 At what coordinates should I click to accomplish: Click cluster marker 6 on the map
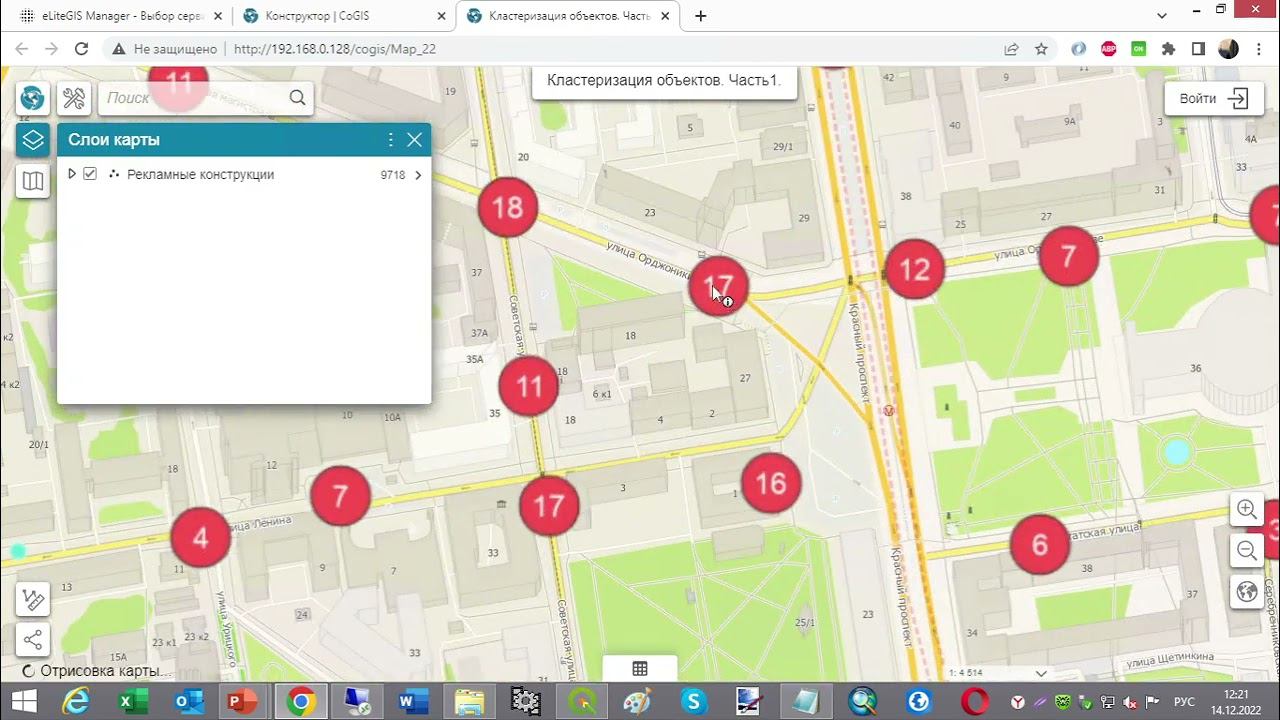click(x=1040, y=545)
